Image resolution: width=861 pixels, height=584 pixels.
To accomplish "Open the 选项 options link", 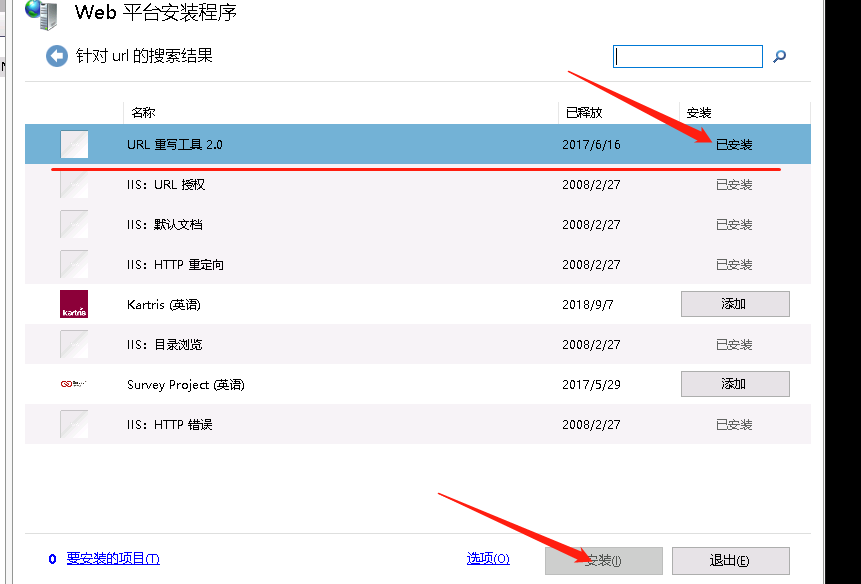I will tap(487, 559).
